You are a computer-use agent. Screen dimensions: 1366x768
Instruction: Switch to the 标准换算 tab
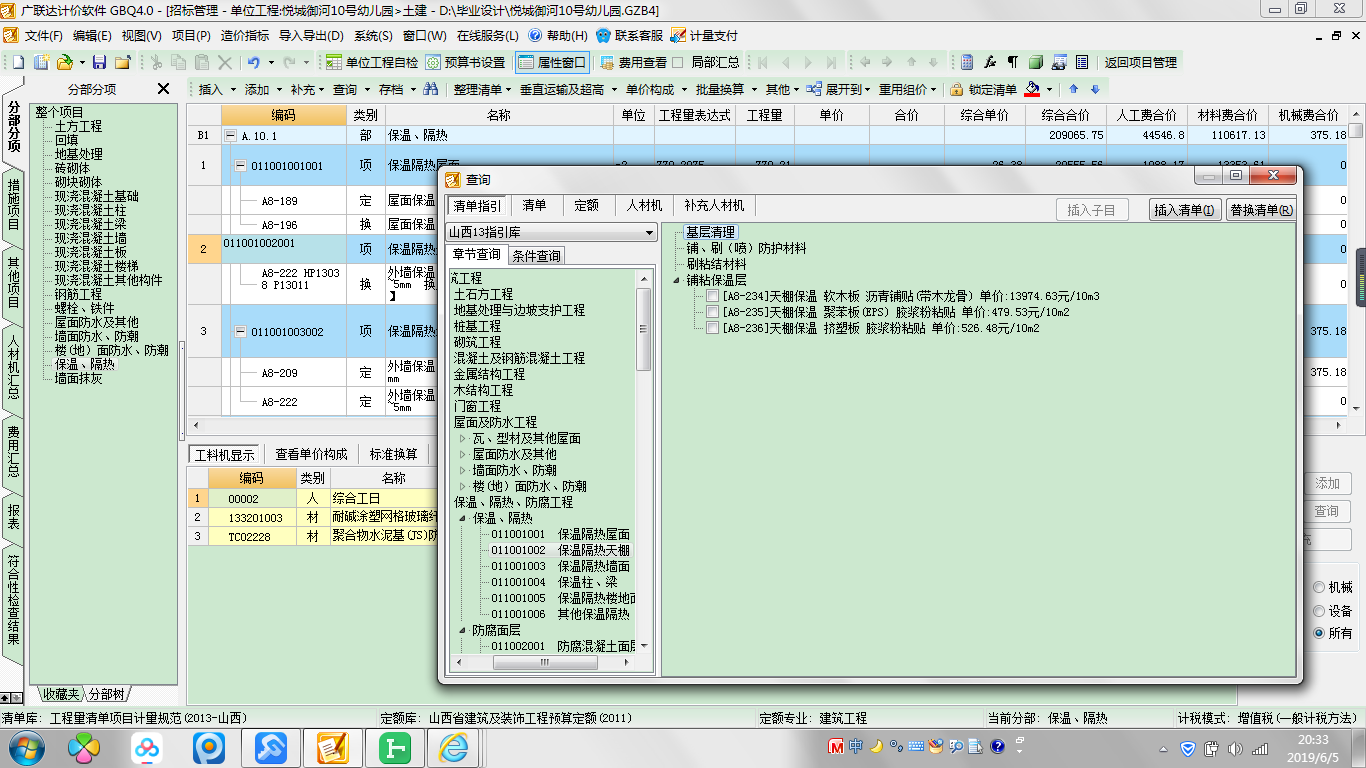click(x=394, y=454)
